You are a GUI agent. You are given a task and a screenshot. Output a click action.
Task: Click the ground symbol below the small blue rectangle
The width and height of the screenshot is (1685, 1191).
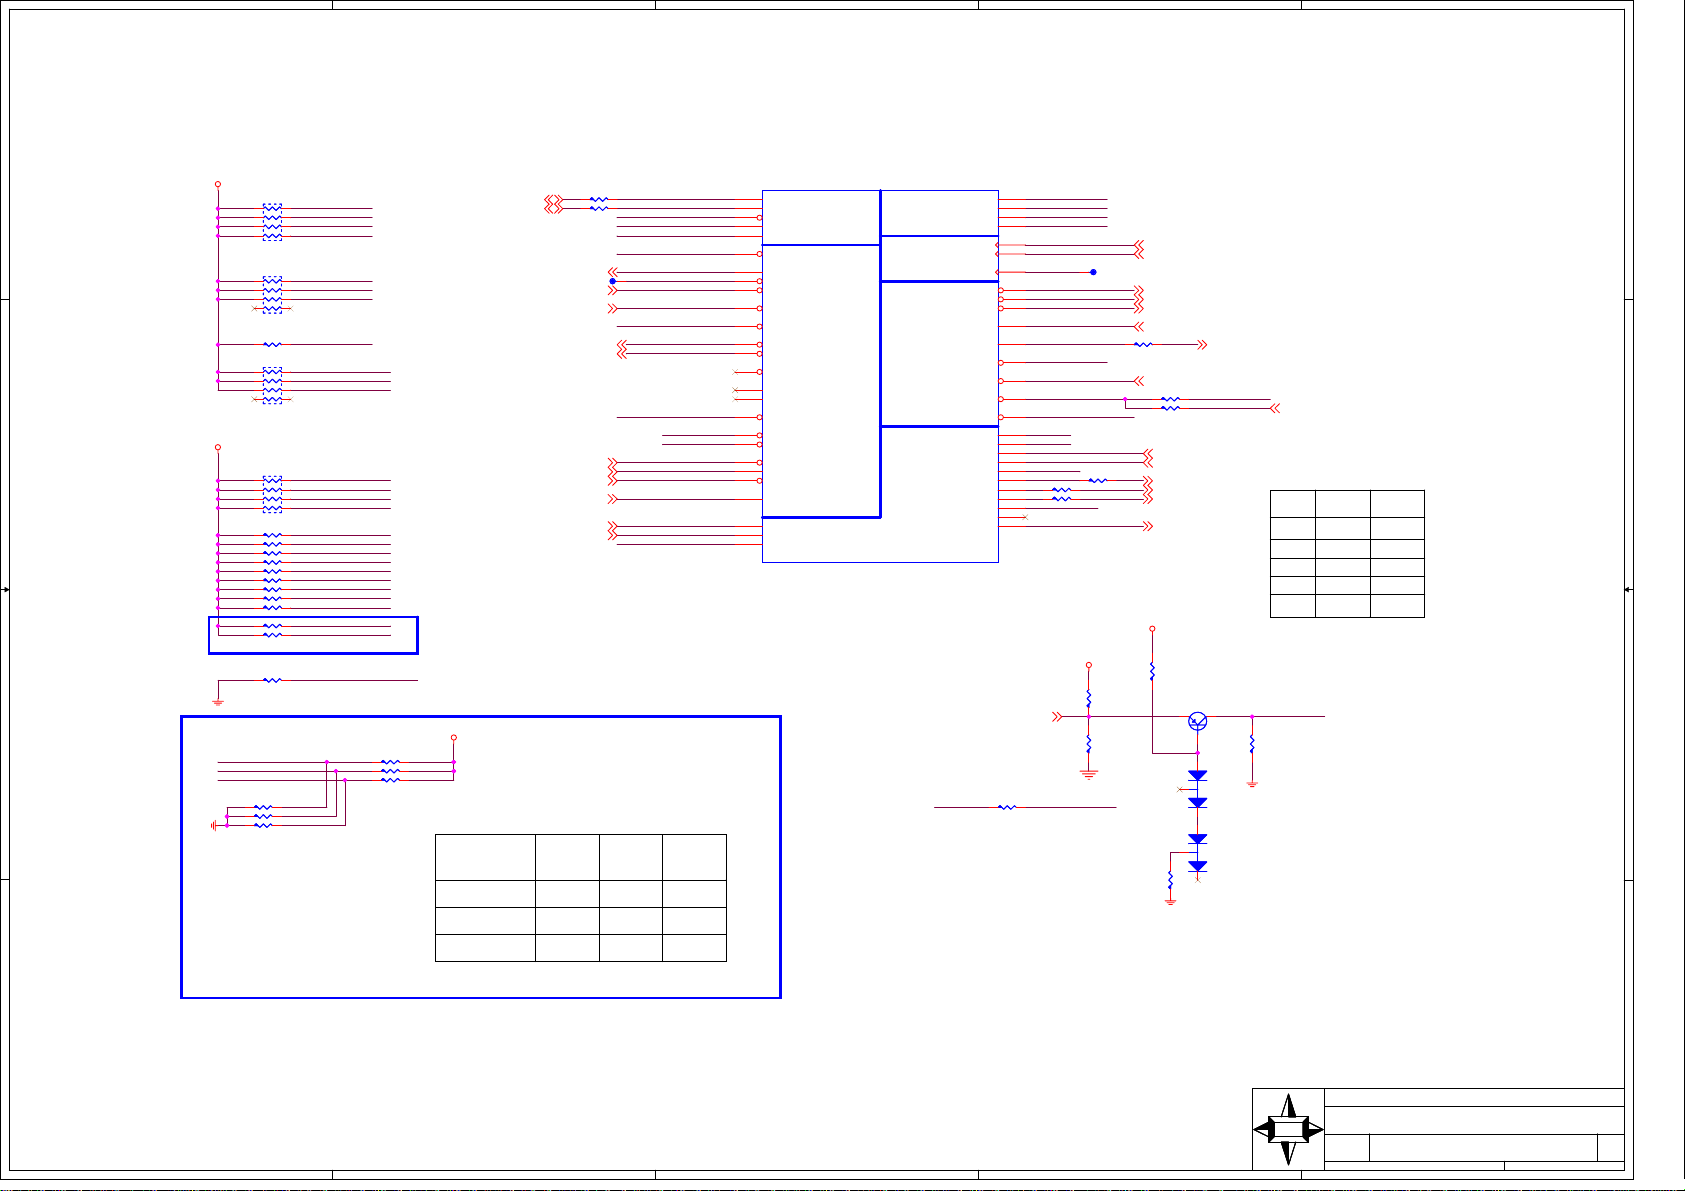tap(218, 701)
